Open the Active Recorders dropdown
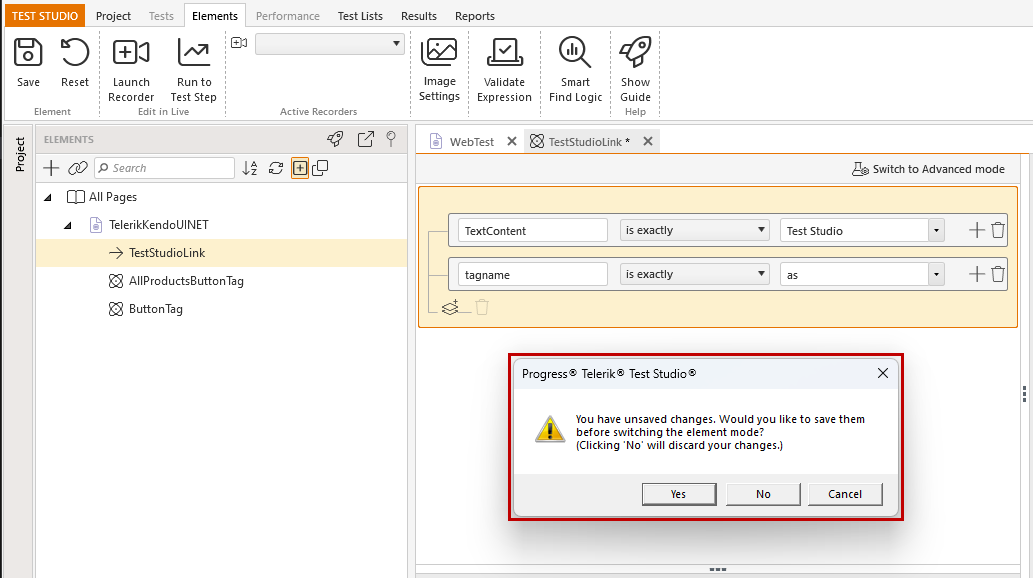Viewport: 1033px width, 578px height. tap(329, 43)
